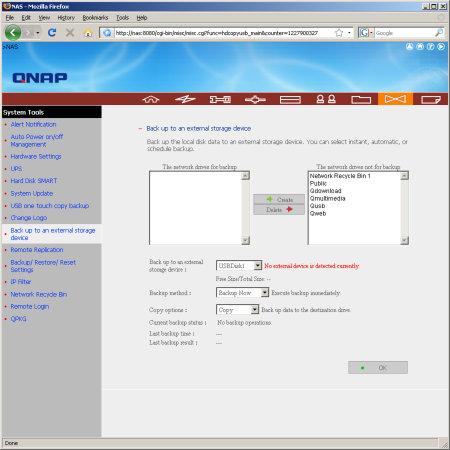Open the Remote Login link
450x450 pixels.
(x=30, y=306)
